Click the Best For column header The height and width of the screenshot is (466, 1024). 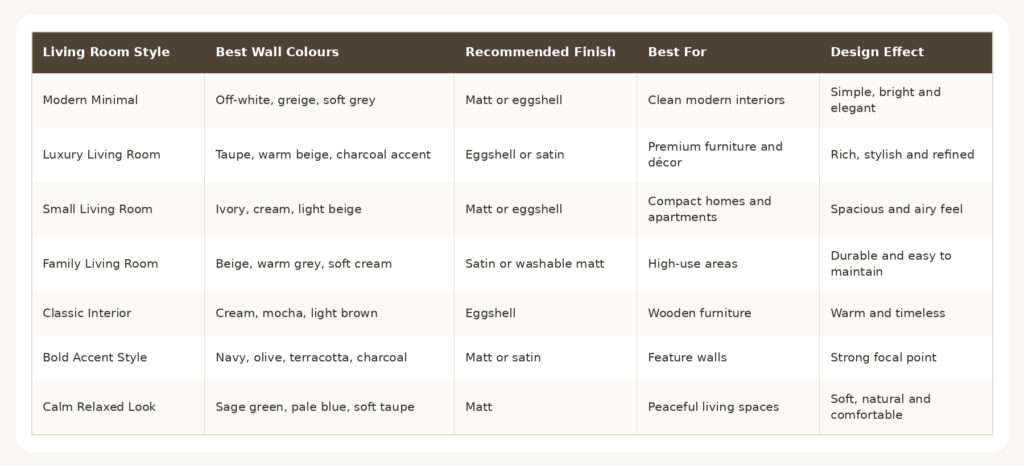pyautogui.click(x=728, y=52)
